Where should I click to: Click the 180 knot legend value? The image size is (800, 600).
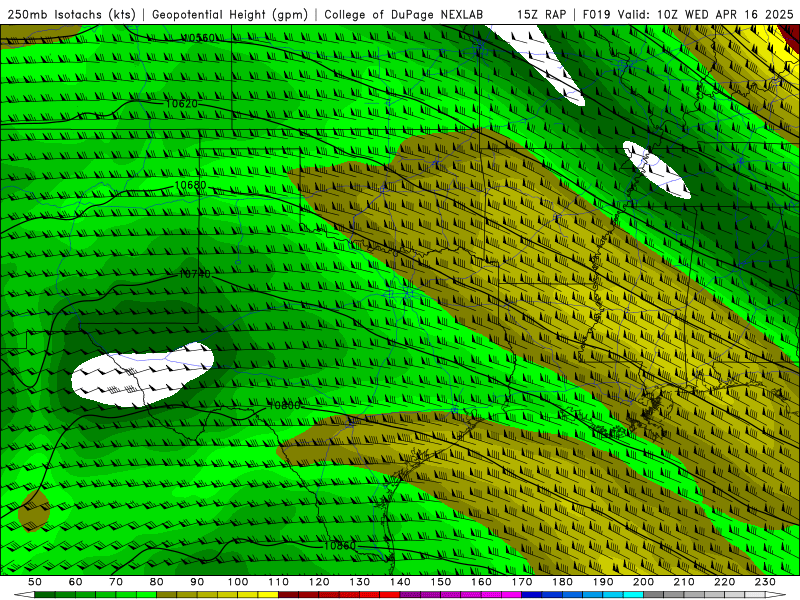tap(562, 582)
